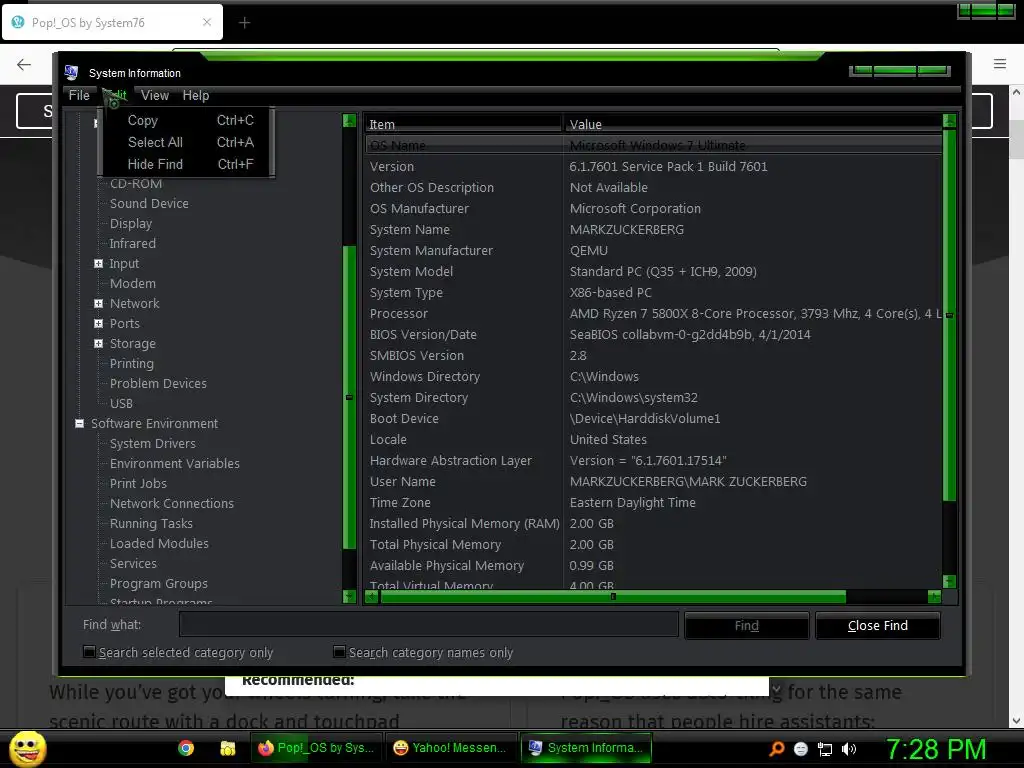Expand the Ports tree node

click(99, 323)
